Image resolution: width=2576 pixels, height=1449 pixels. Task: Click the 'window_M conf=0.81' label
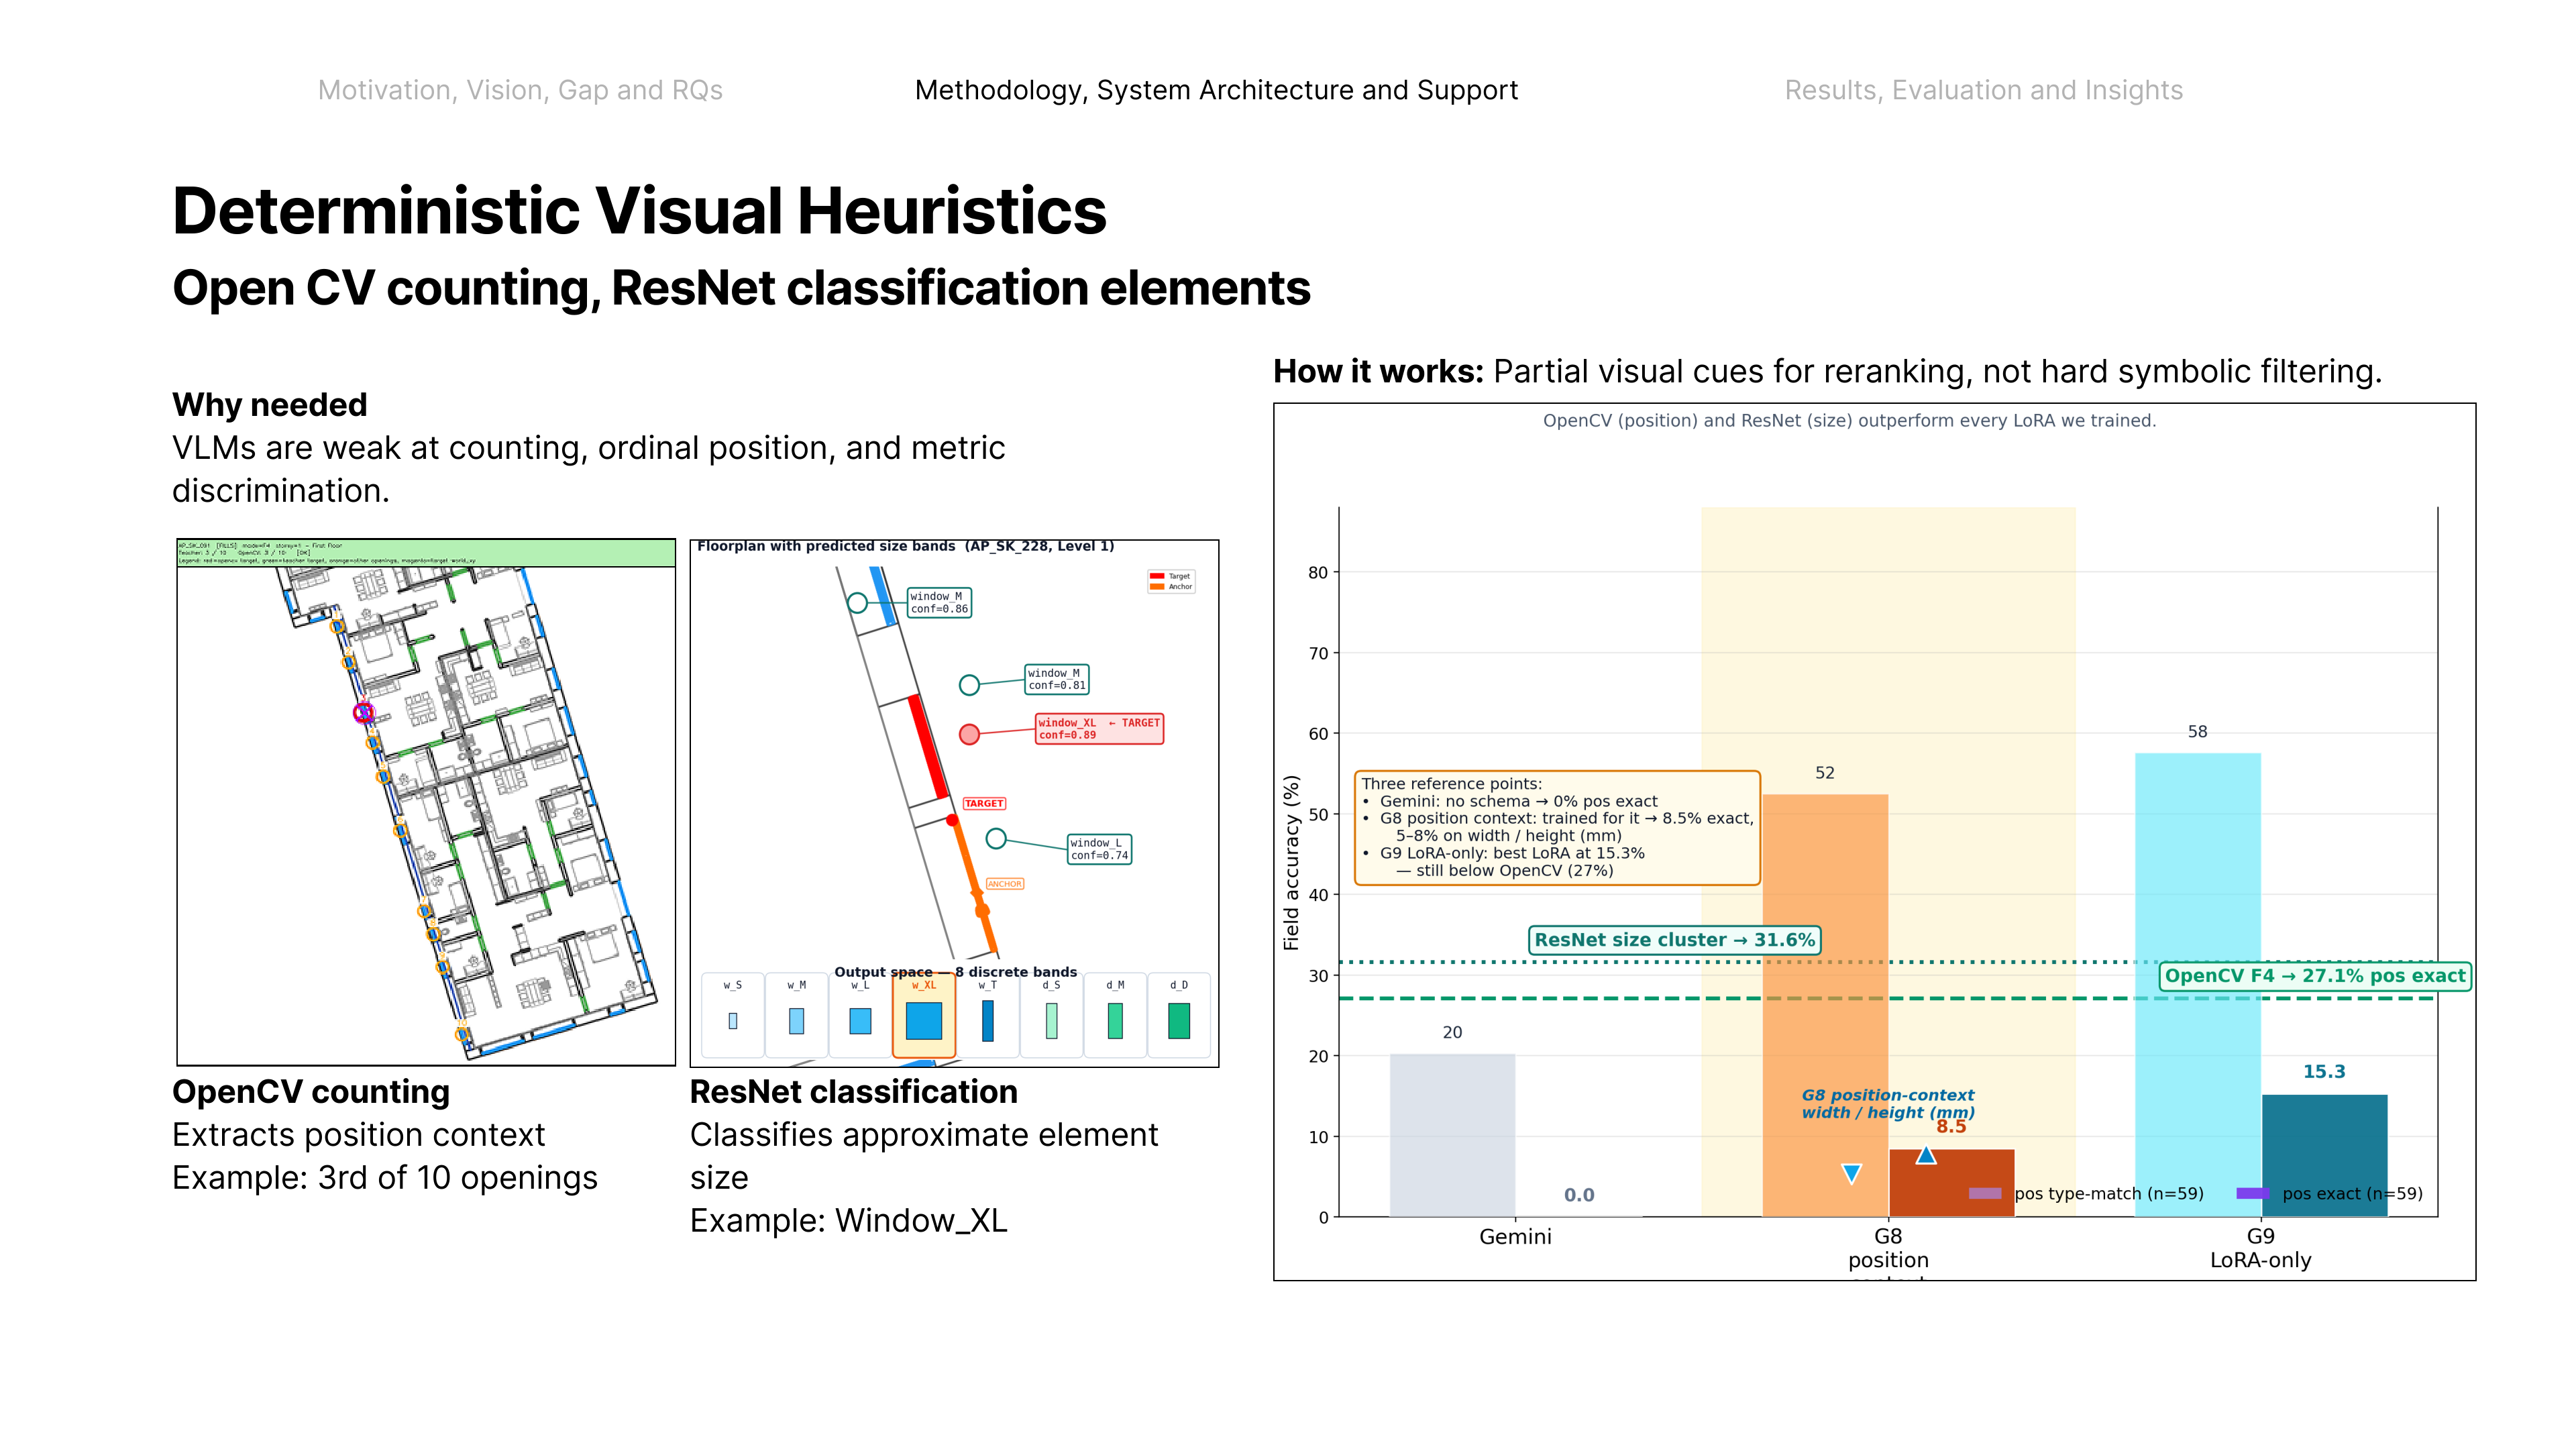(x=1057, y=679)
